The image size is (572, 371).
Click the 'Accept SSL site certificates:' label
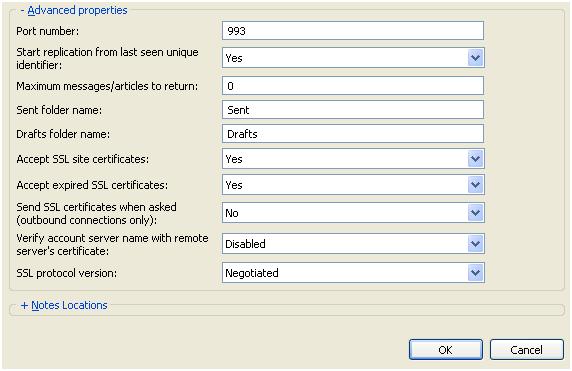(82, 159)
